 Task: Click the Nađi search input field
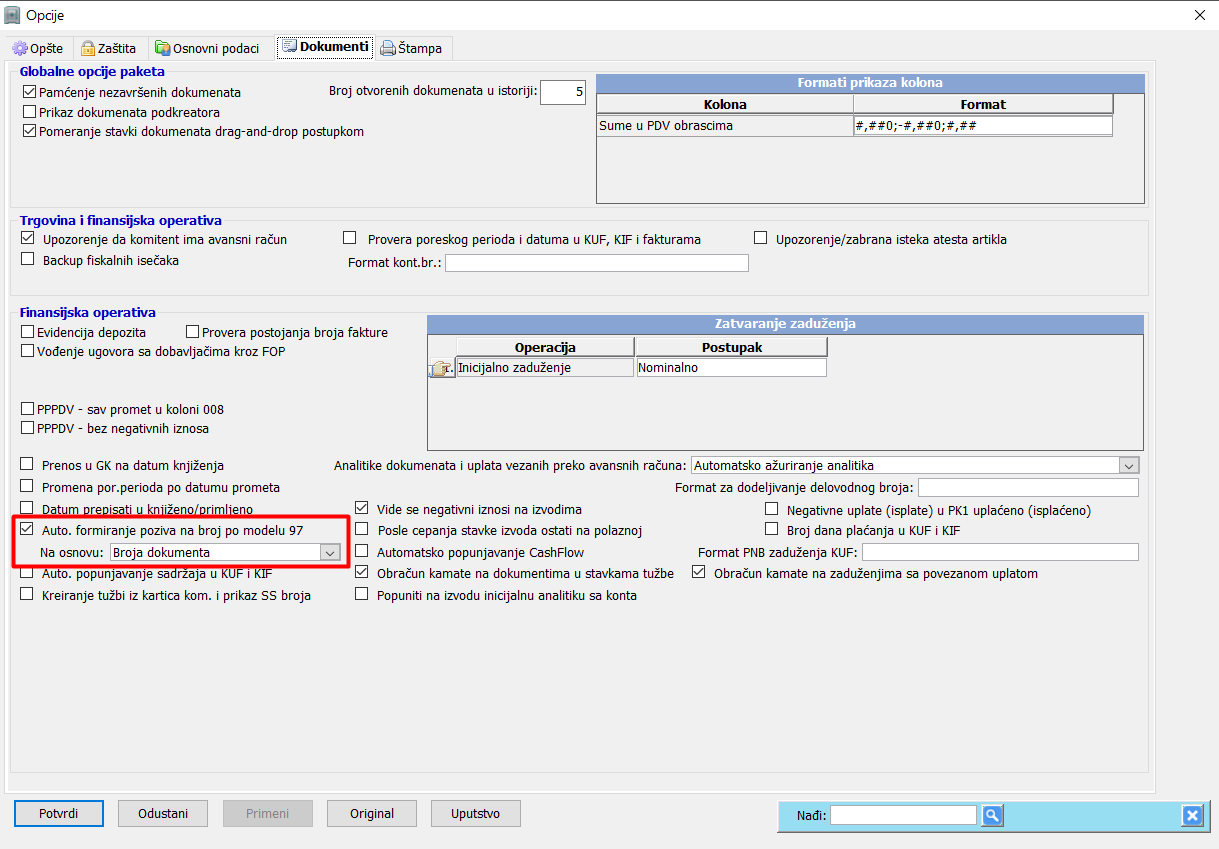point(903,815)
